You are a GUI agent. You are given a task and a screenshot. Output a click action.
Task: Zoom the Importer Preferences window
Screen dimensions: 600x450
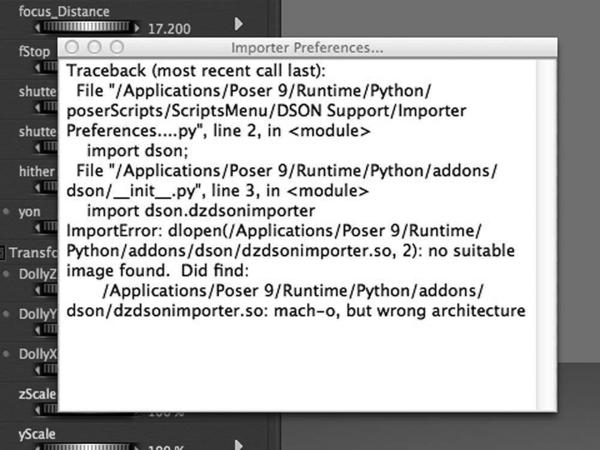click(x=117, y=47)
